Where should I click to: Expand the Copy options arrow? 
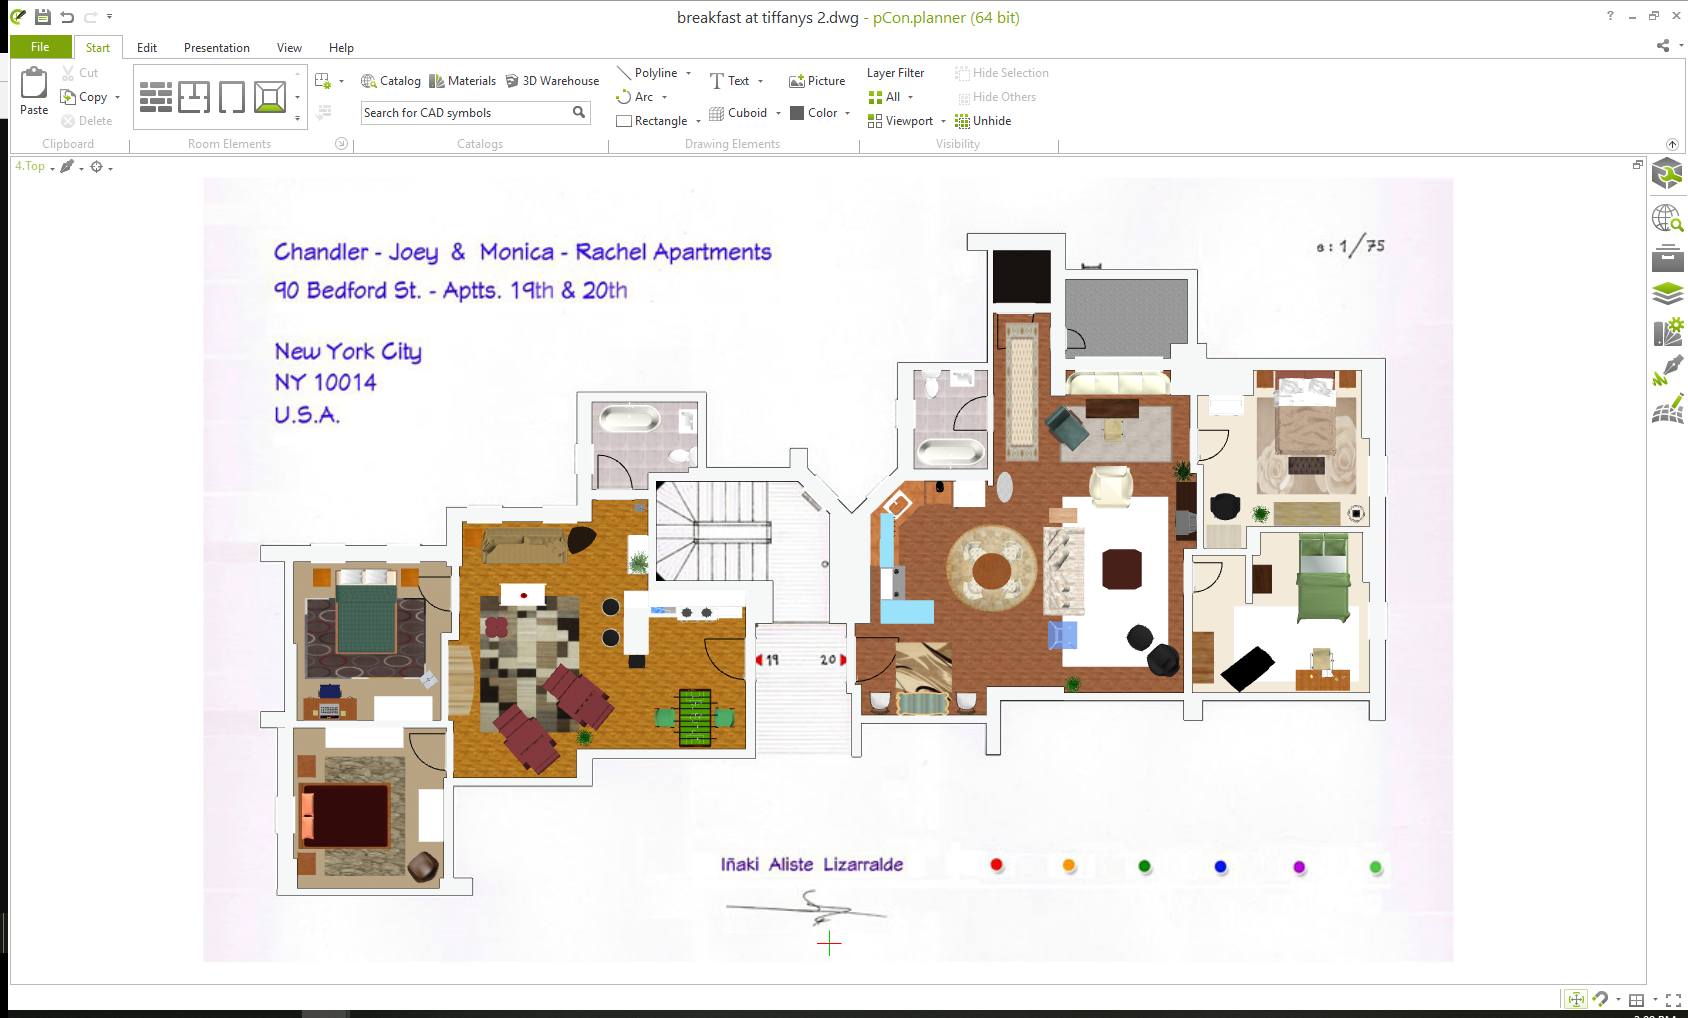coord(117,98)
